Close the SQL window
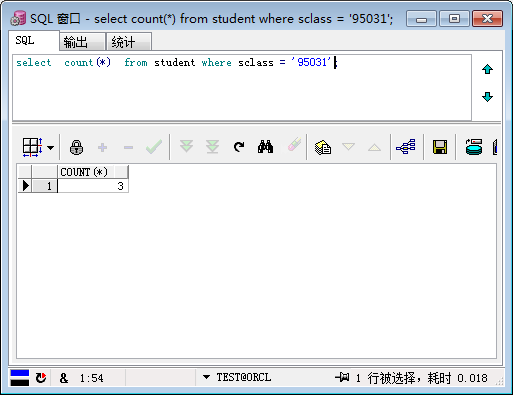The width and height of the screenshot is (513, 395). click(x=487, y=19)
